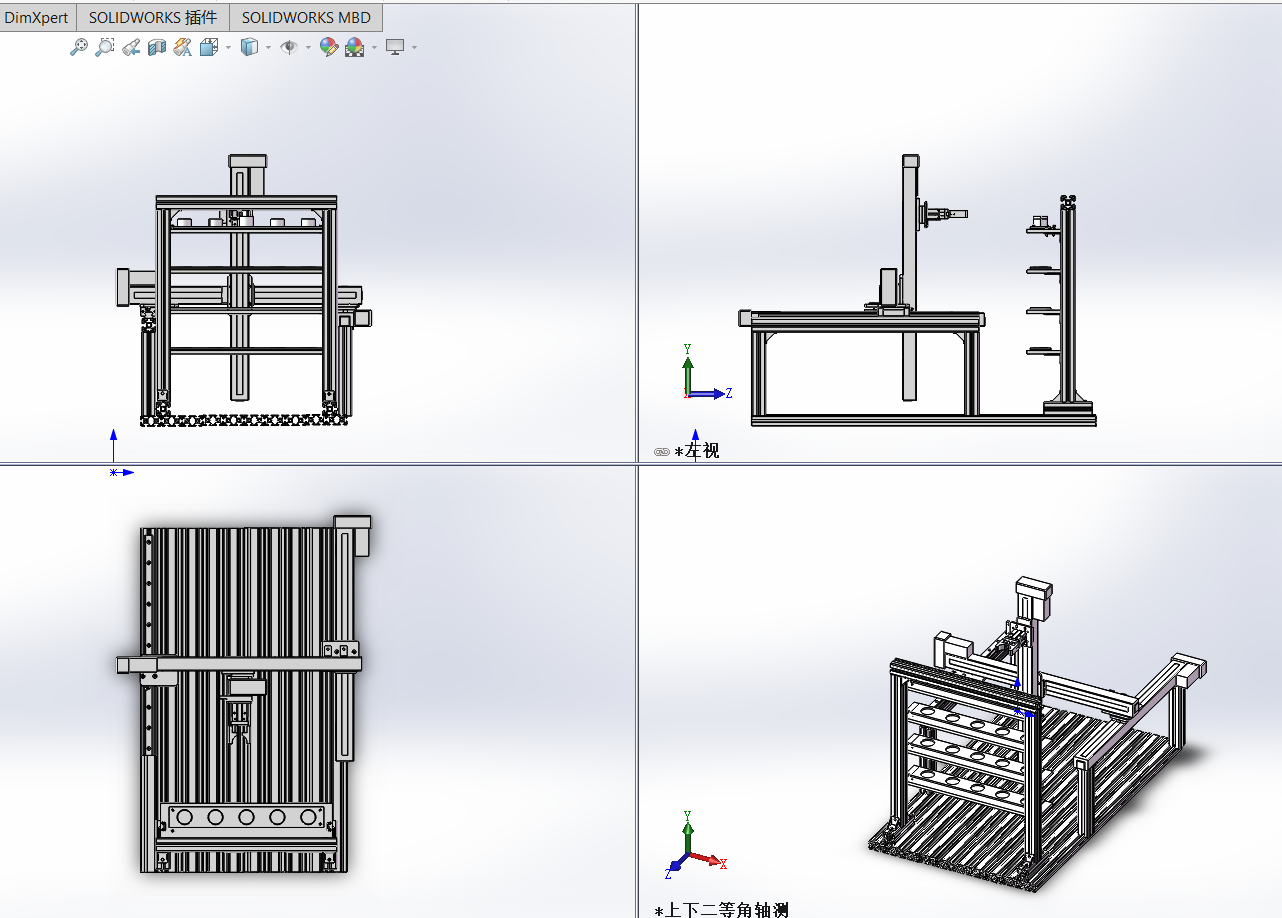1282x918 pixels.
Task: Click View Settings monitor icon
Action: 395,47
